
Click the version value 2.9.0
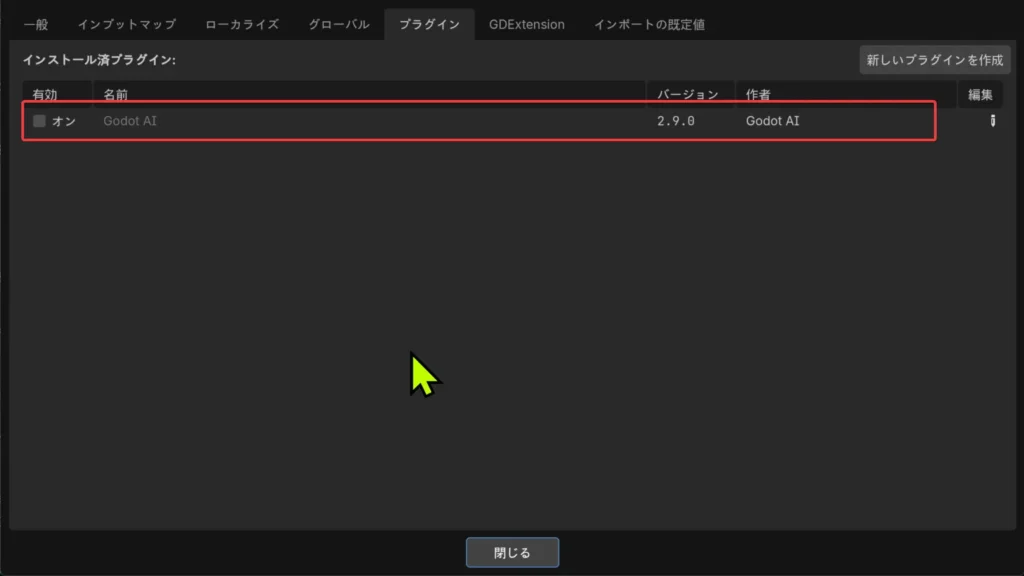pos(676,121)
